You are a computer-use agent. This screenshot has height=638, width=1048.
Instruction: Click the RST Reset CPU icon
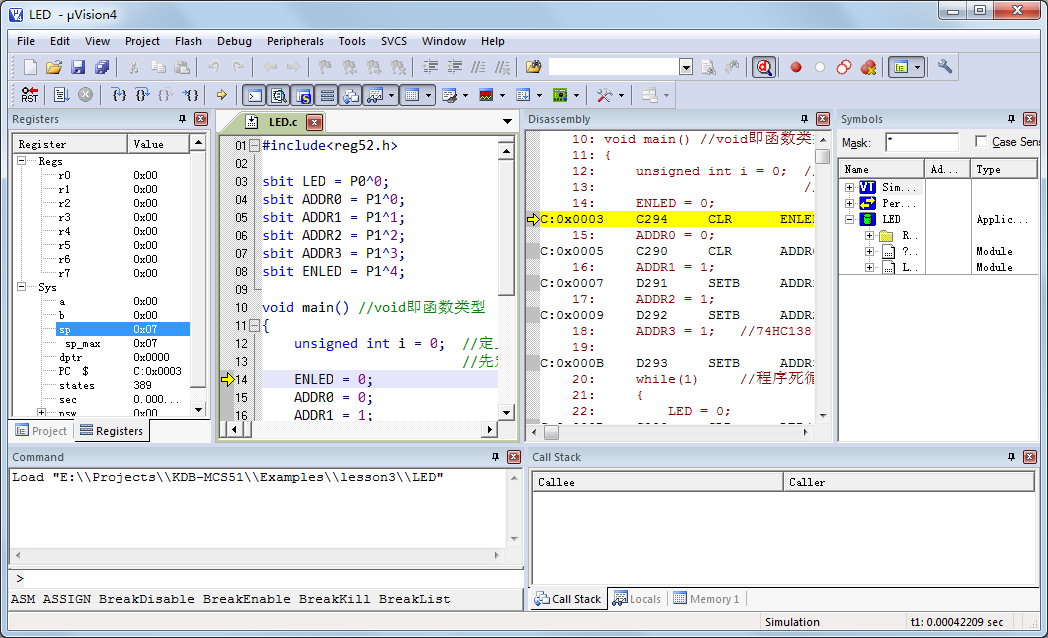click(28, 94)
